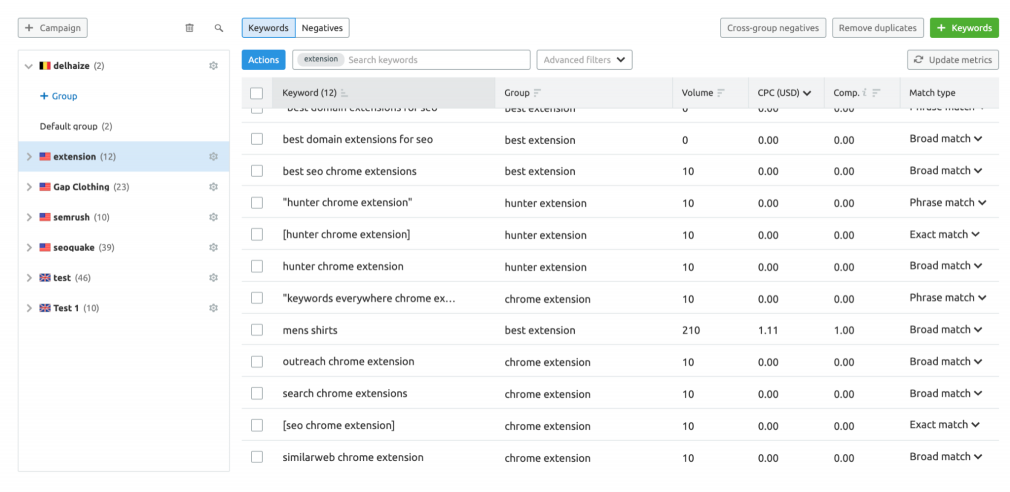Screen dimensions: 1010x492
Task: Click best extension group of mens shirts row
Action: [x=540, y=330]
